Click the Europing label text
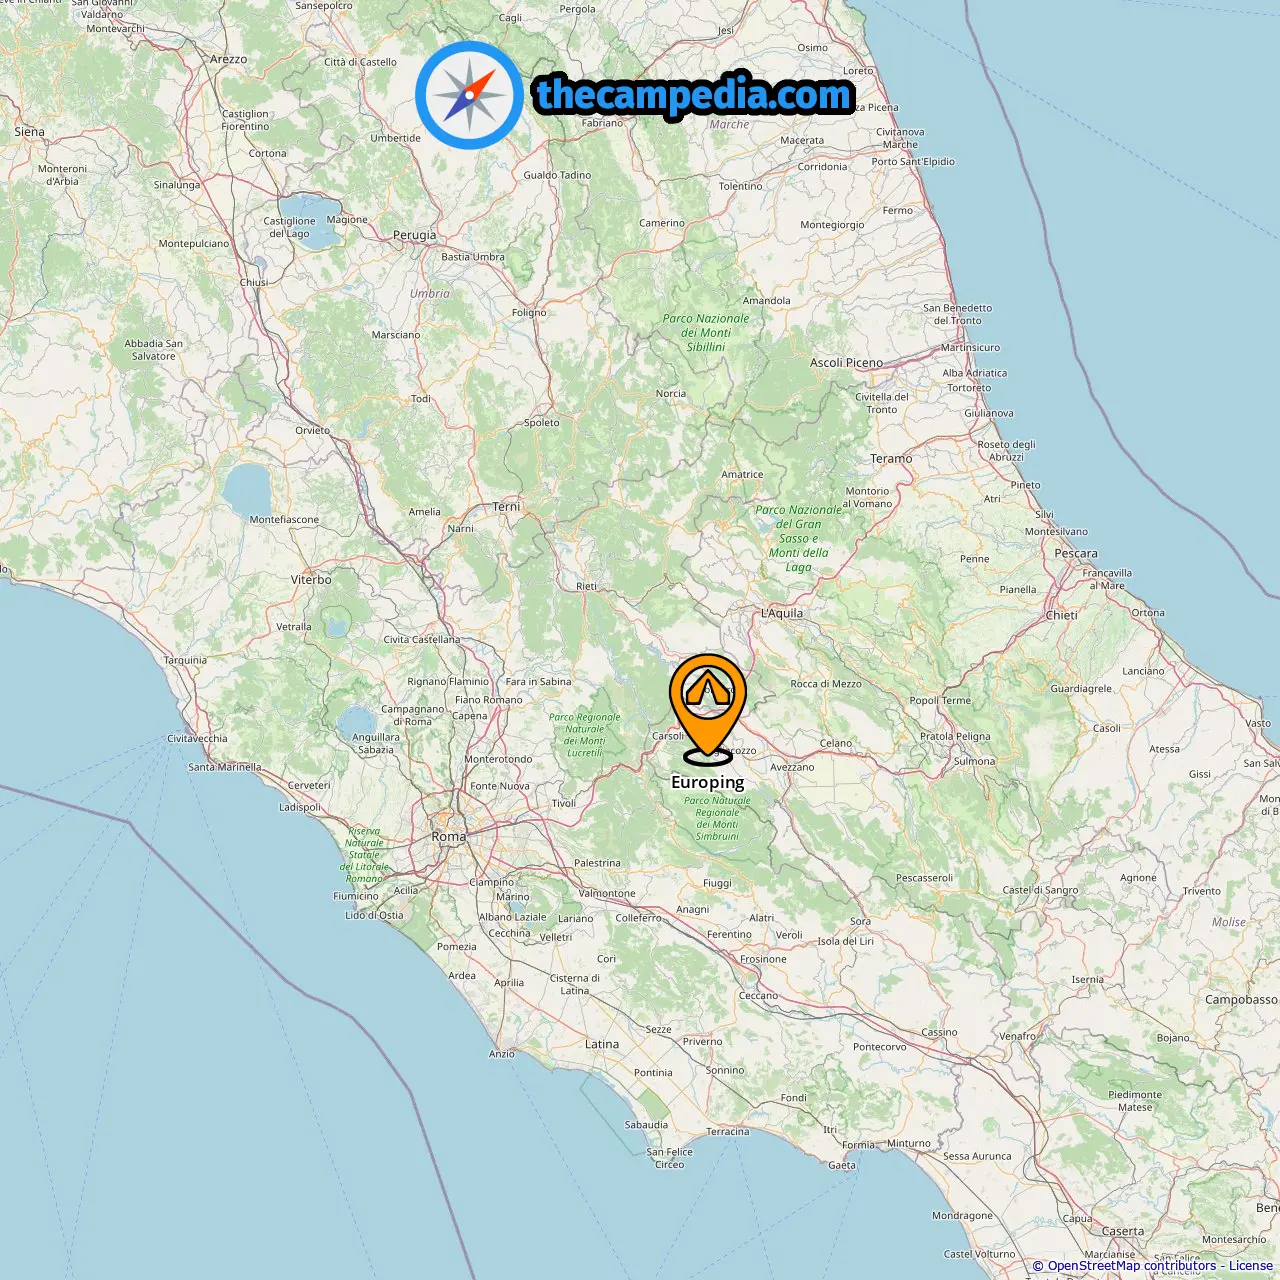This screenshot has height=1280, width=1280. (x=708, y=782)
